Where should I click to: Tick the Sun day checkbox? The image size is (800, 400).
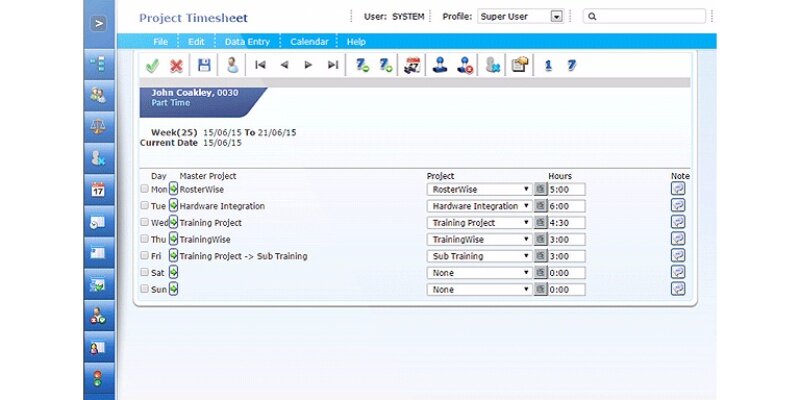pyautogui.click(x=145, y=289)
